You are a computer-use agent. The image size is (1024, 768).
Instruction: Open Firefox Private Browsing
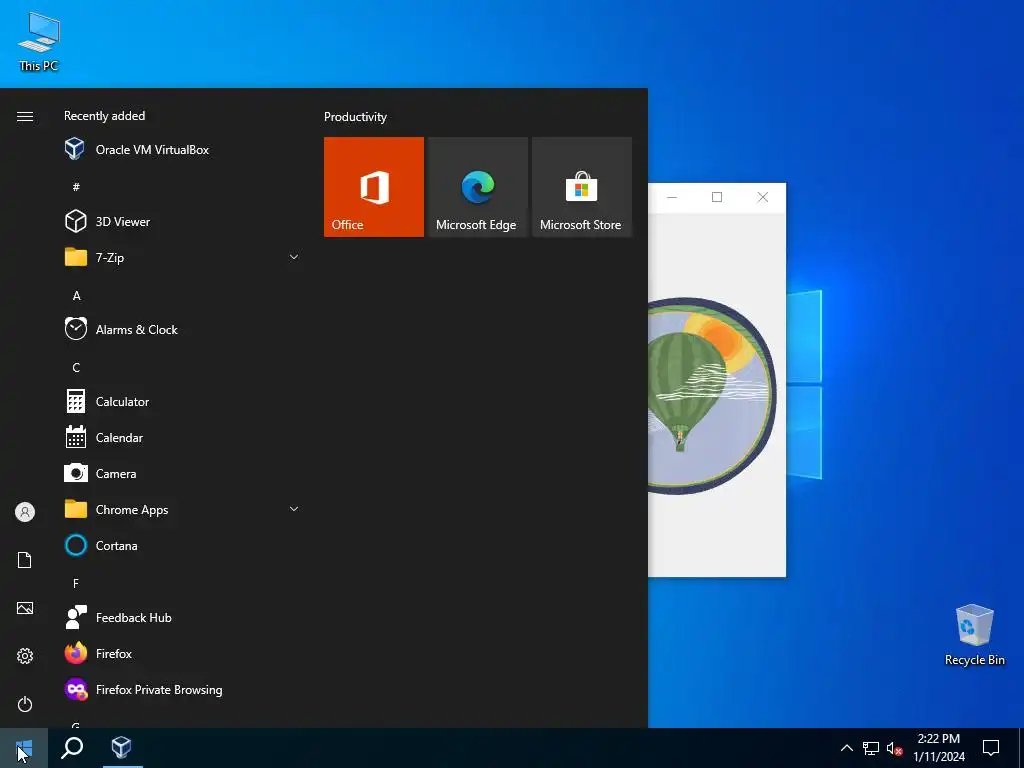pyautogui.click(x=182, y=690)
